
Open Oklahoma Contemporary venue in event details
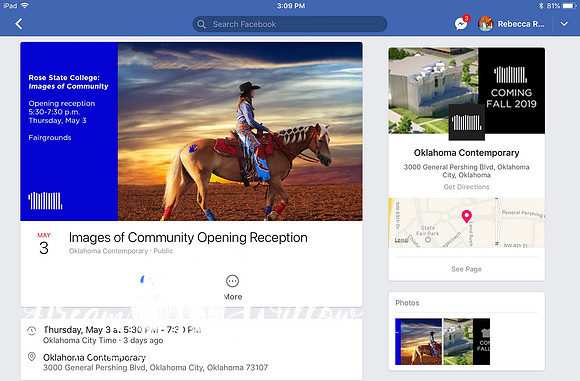point(94,357)
